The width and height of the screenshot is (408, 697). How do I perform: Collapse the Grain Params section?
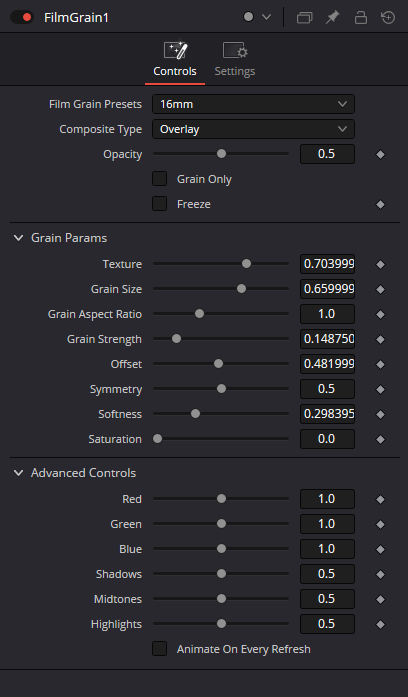coord(19,238)
